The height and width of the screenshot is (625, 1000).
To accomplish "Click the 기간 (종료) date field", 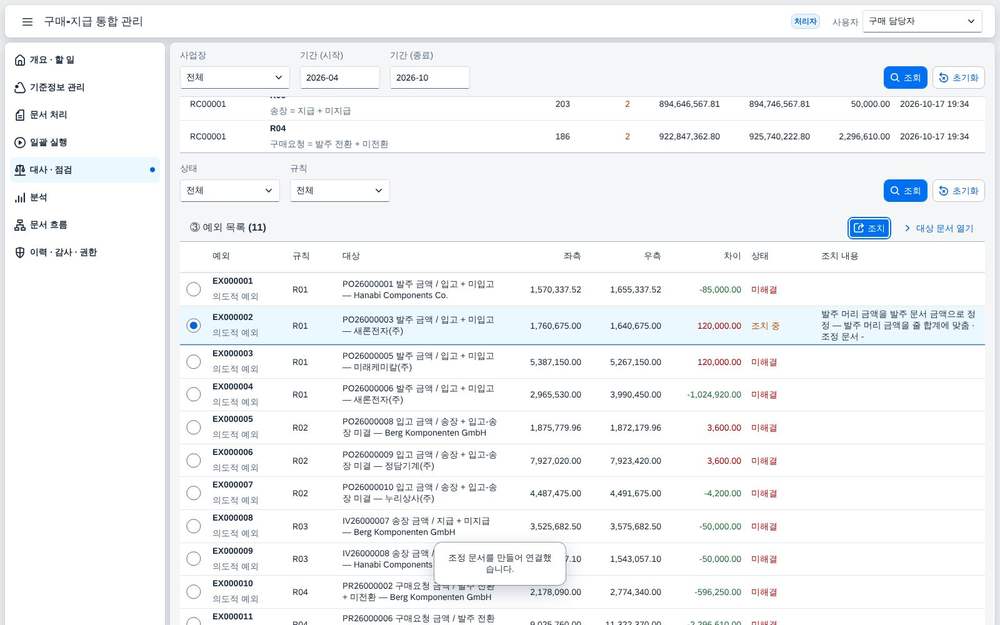I will tap(429, 78).
